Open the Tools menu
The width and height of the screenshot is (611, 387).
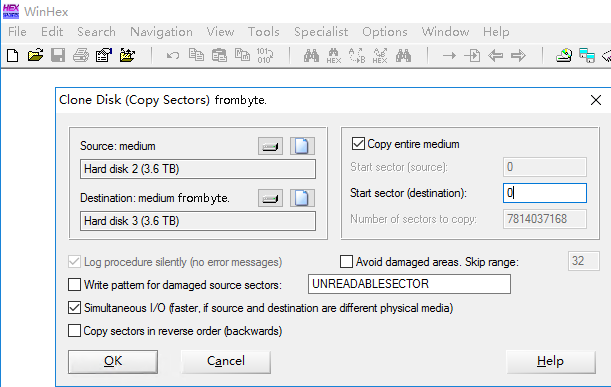pyautogui.click(x=264, y=32)
